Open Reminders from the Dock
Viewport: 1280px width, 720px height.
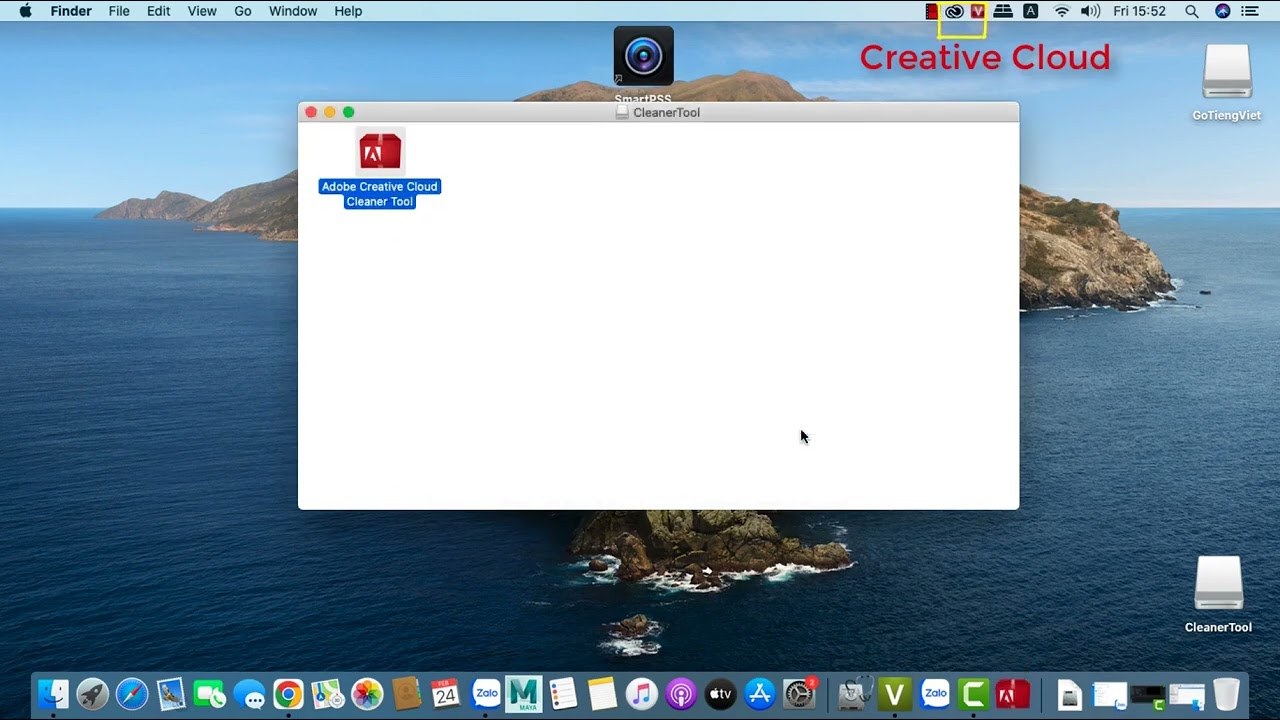tap(563, 693)
